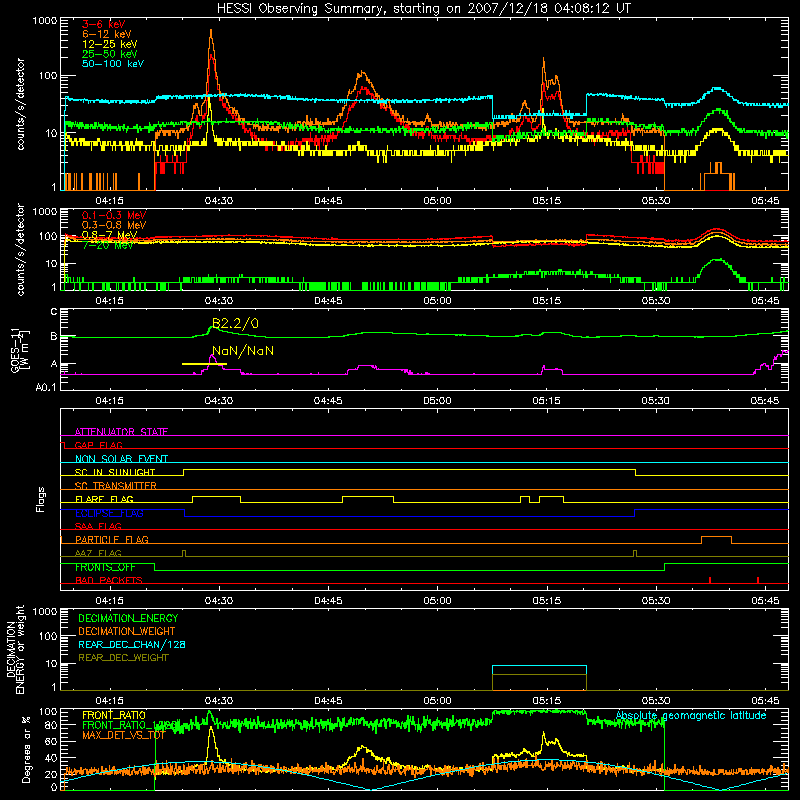Click the DECIMATION_ENERGY legend entry
Image resolution: width=800 pixels, height=800 pixels.
tap(128, 618)
